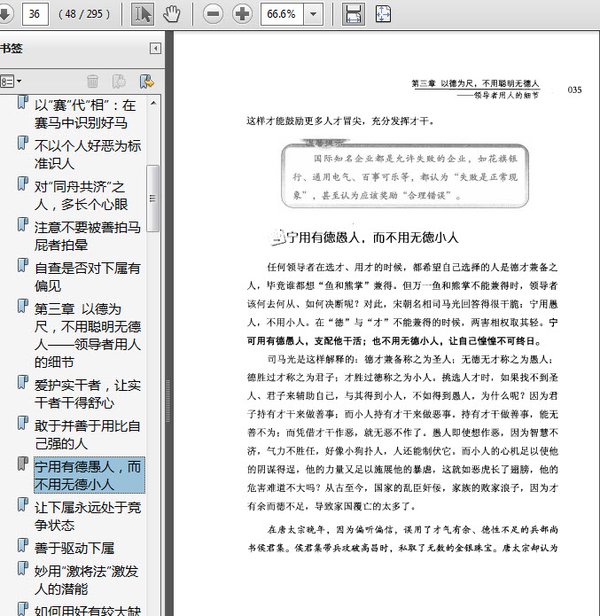This screenshot has height=616, width=600.
Task: Click the new bookmark icon
Action: 119,81
